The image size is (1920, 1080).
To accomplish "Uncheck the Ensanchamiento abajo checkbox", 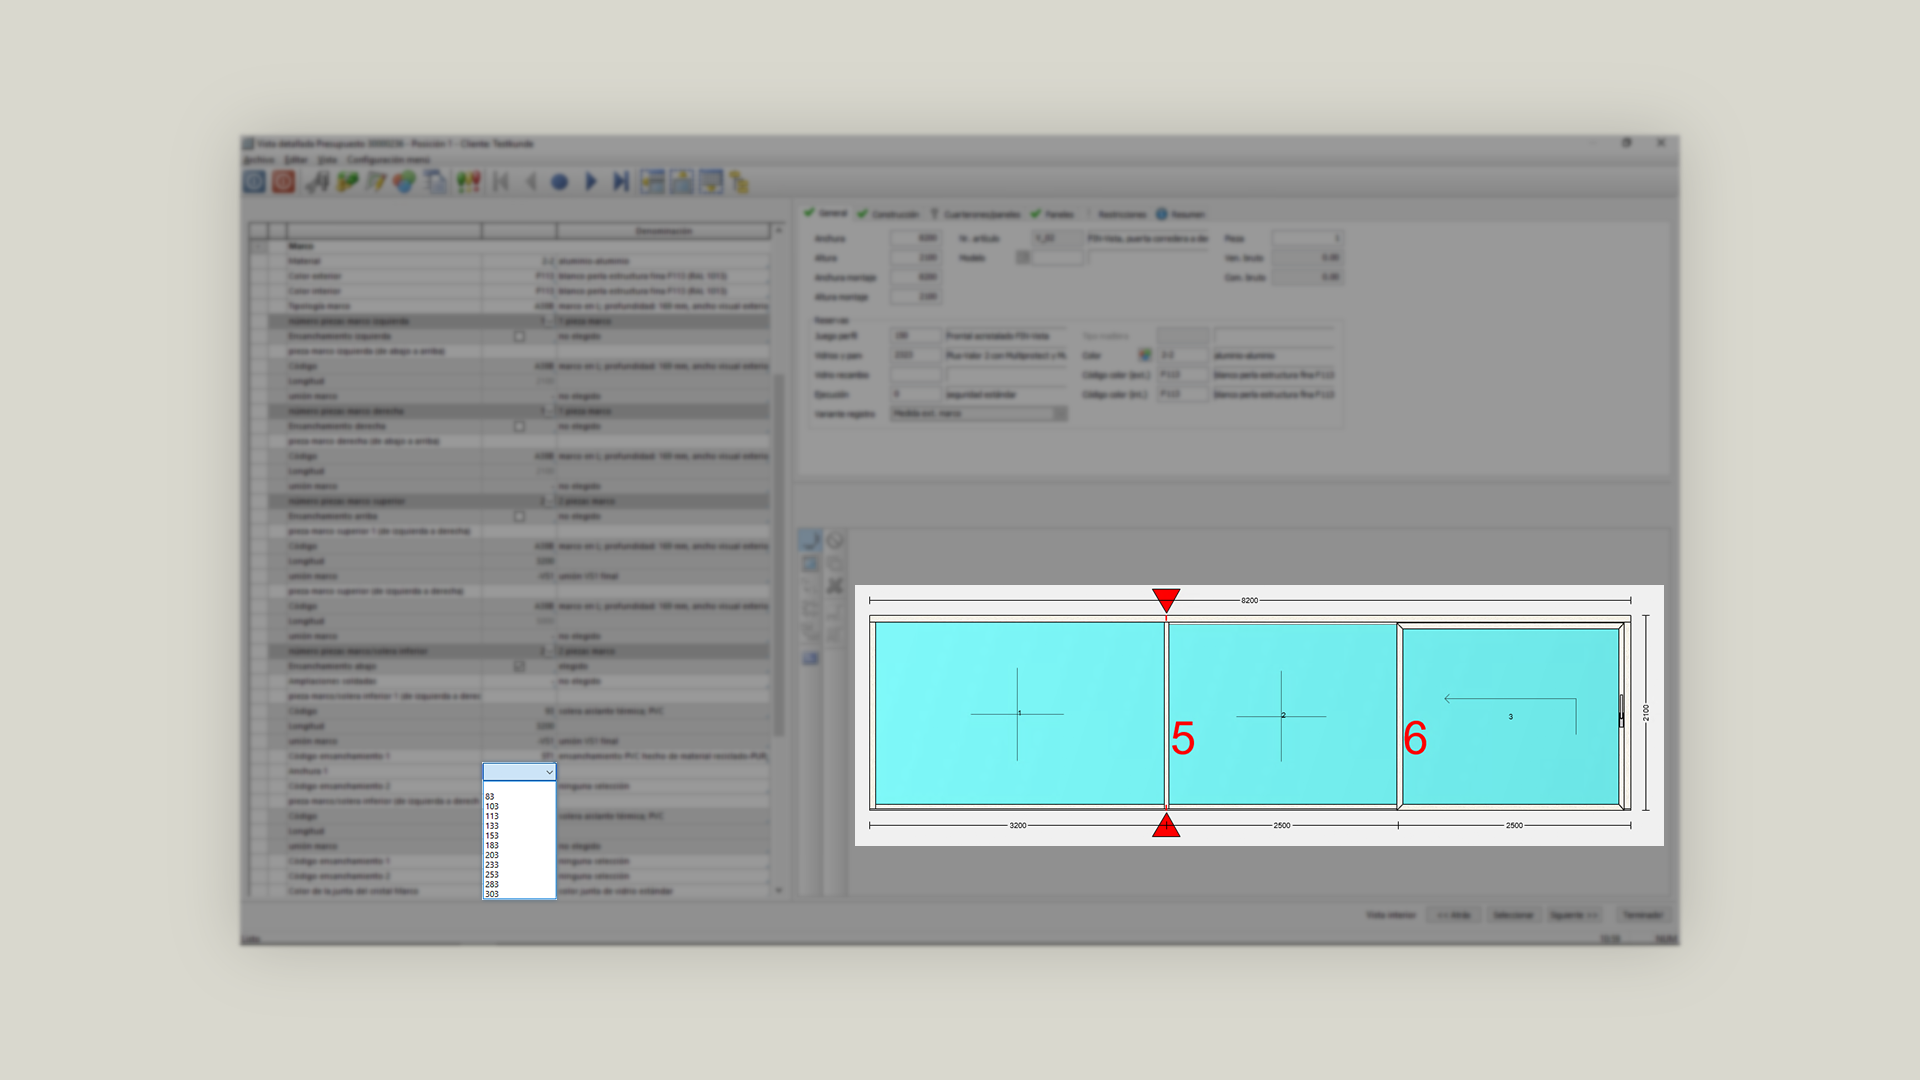I will 519,667.
